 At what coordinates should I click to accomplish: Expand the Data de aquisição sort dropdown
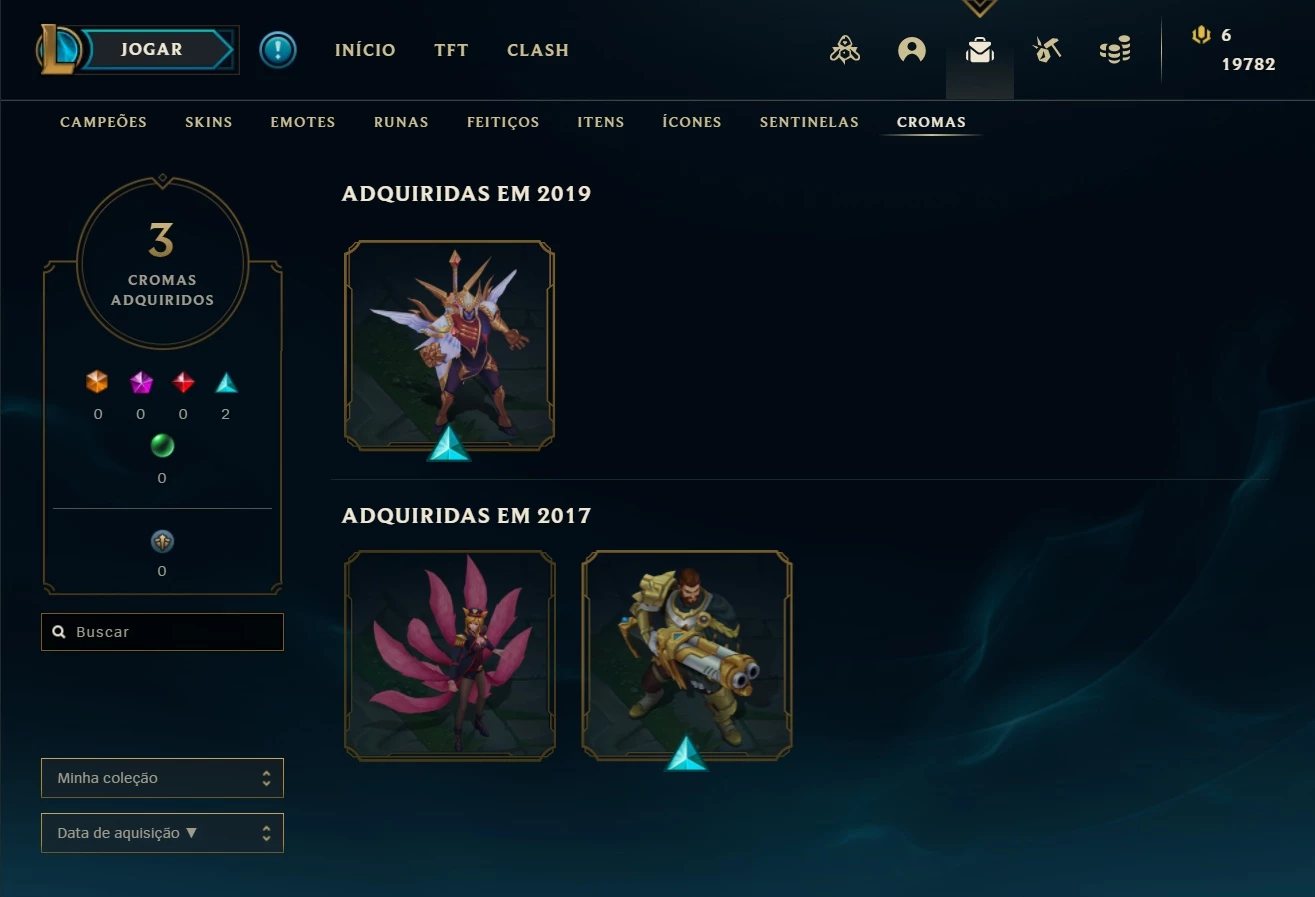162,833
